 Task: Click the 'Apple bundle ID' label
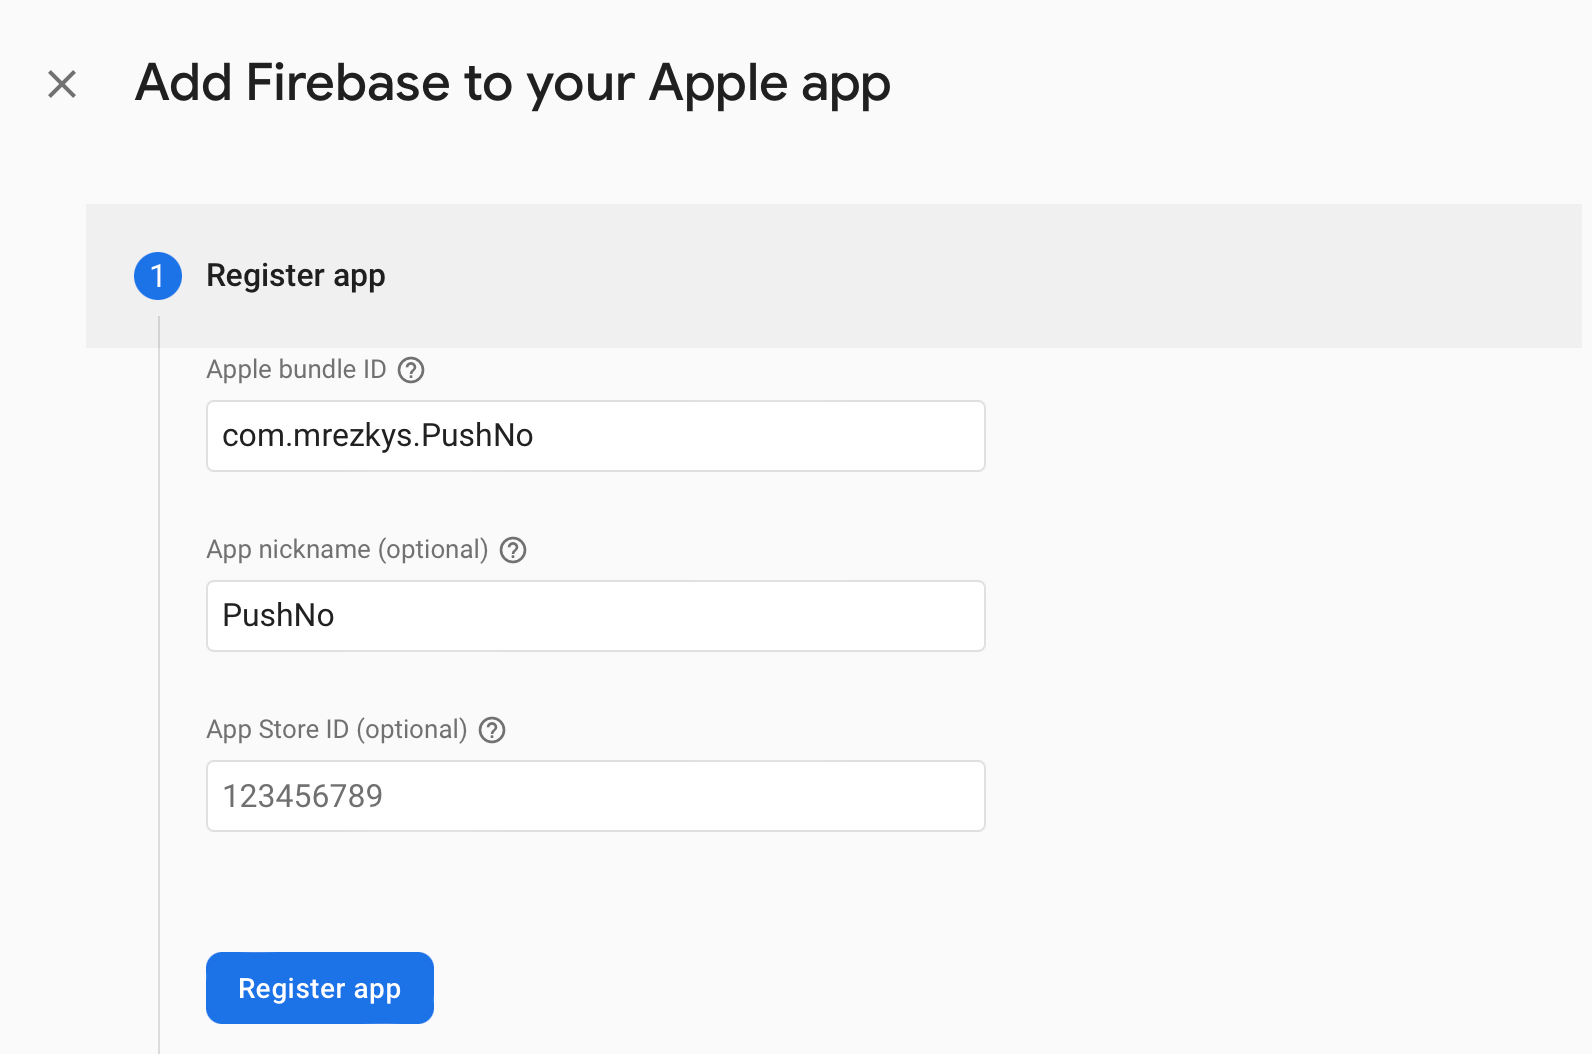296,370
